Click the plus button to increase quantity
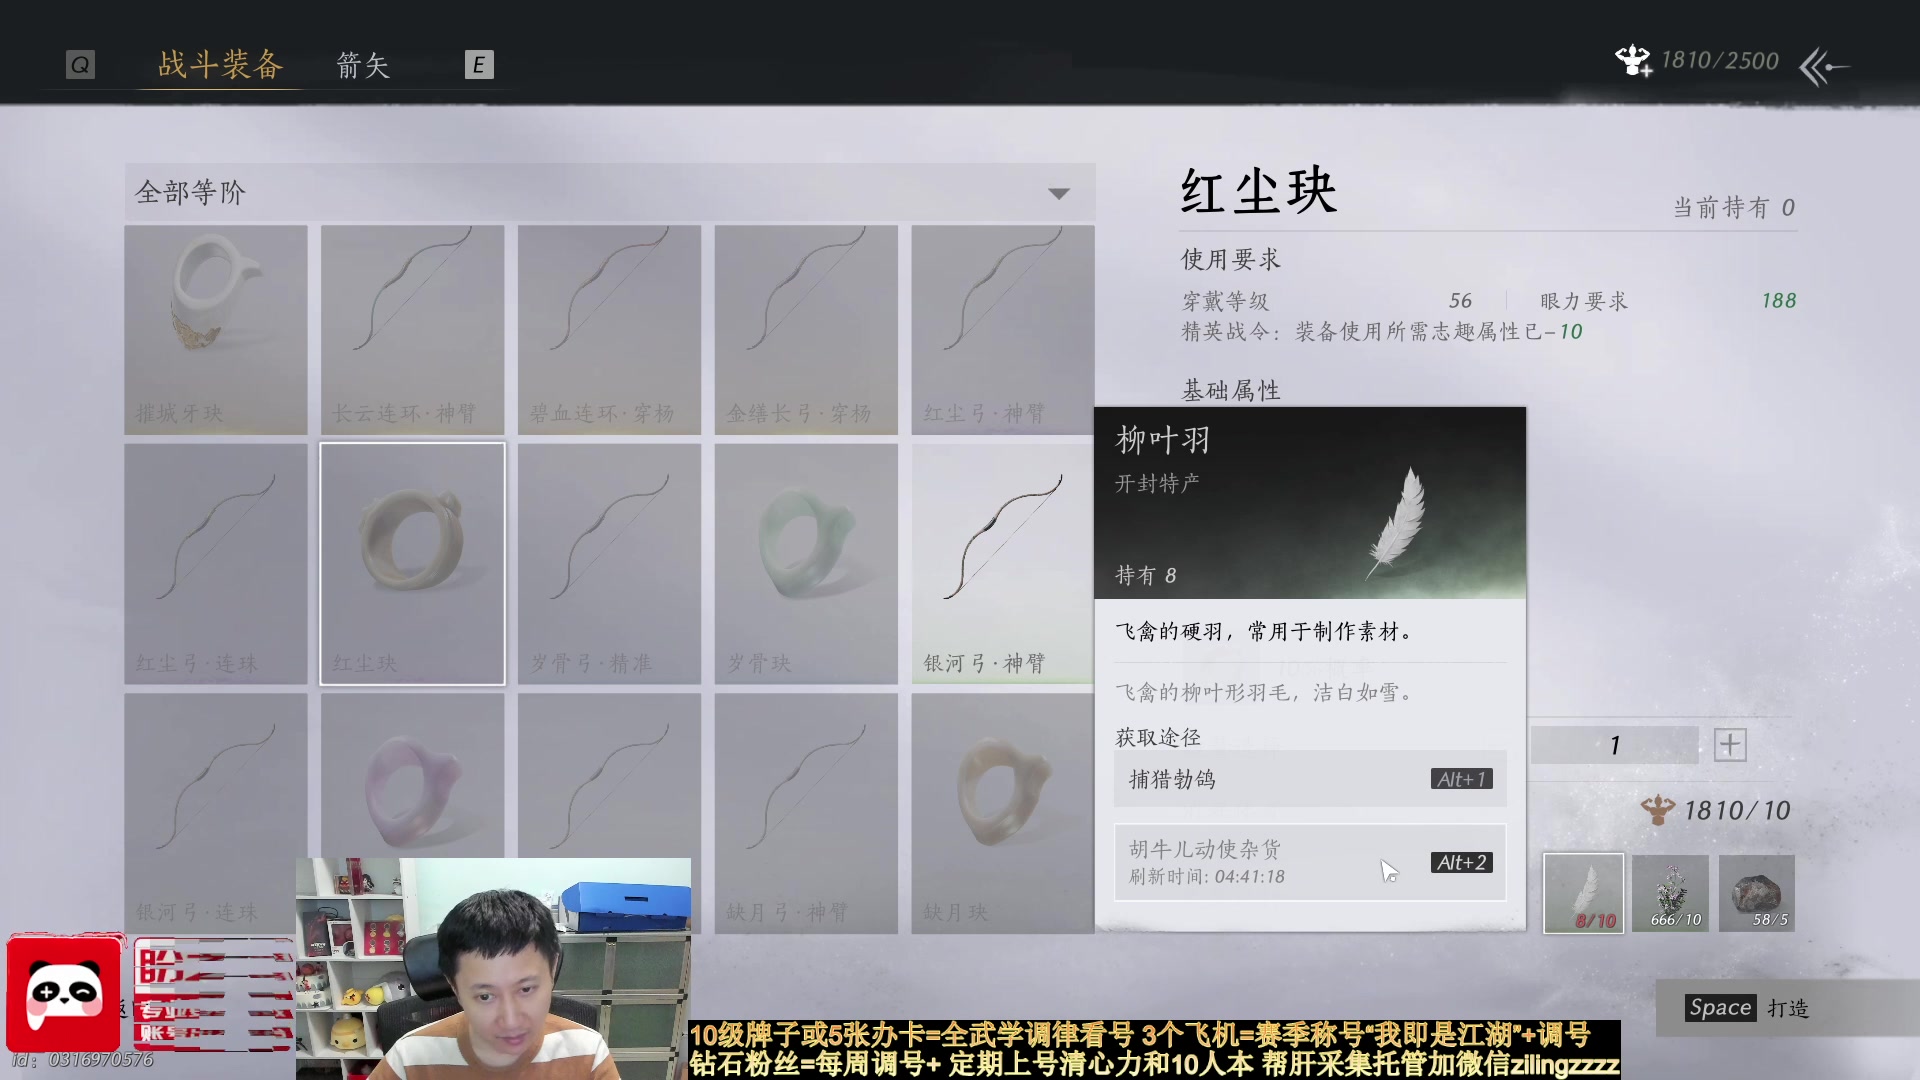Screen dimensions: 1920x1080 pyautogui.click(x=1730, y=745)
